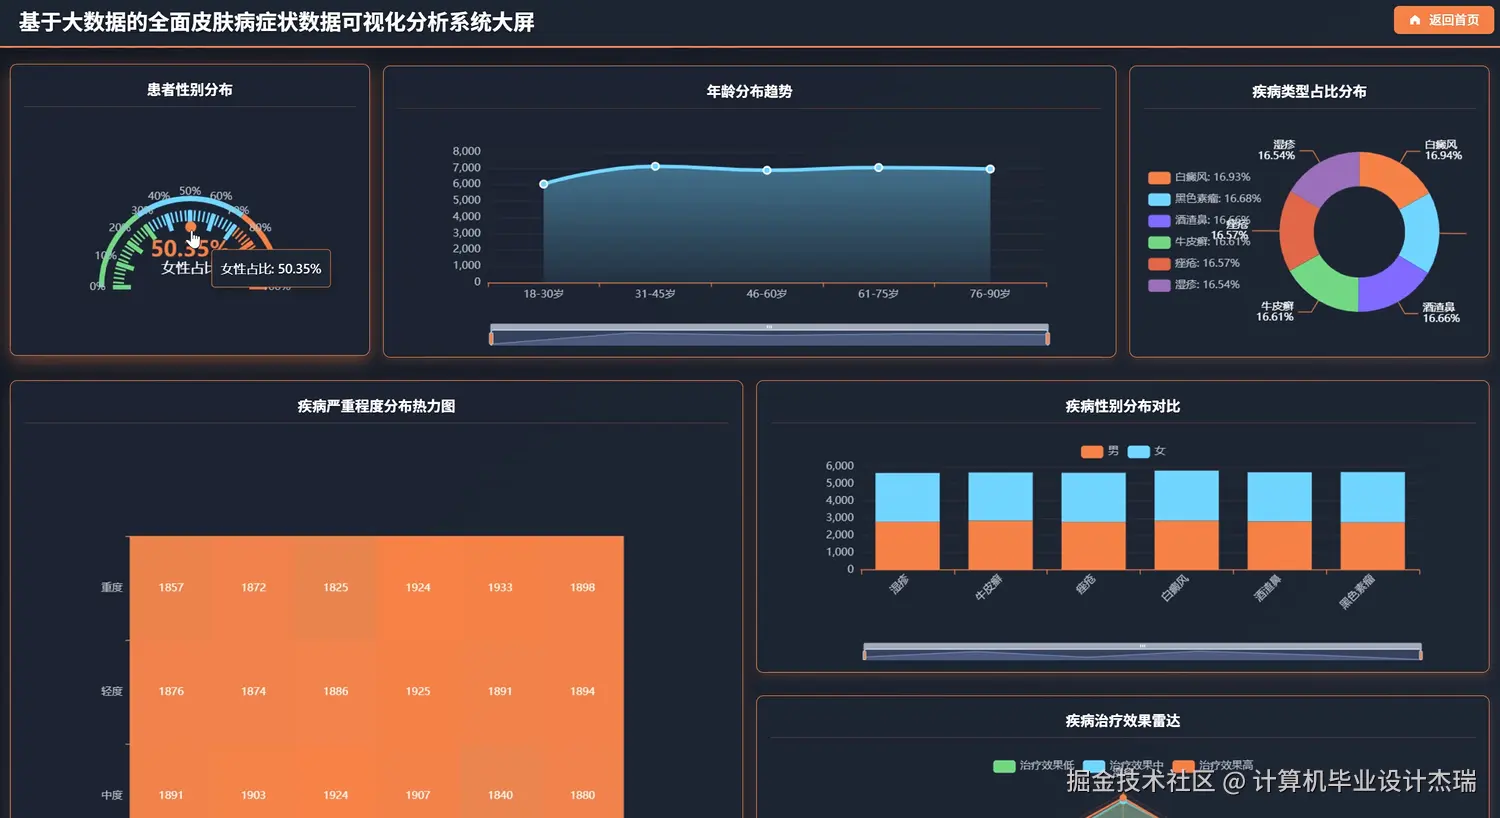This screenshot has width=1500, height=818.
Task: Open the homepage via 返回首页 button
Action: pos(1443,20)
